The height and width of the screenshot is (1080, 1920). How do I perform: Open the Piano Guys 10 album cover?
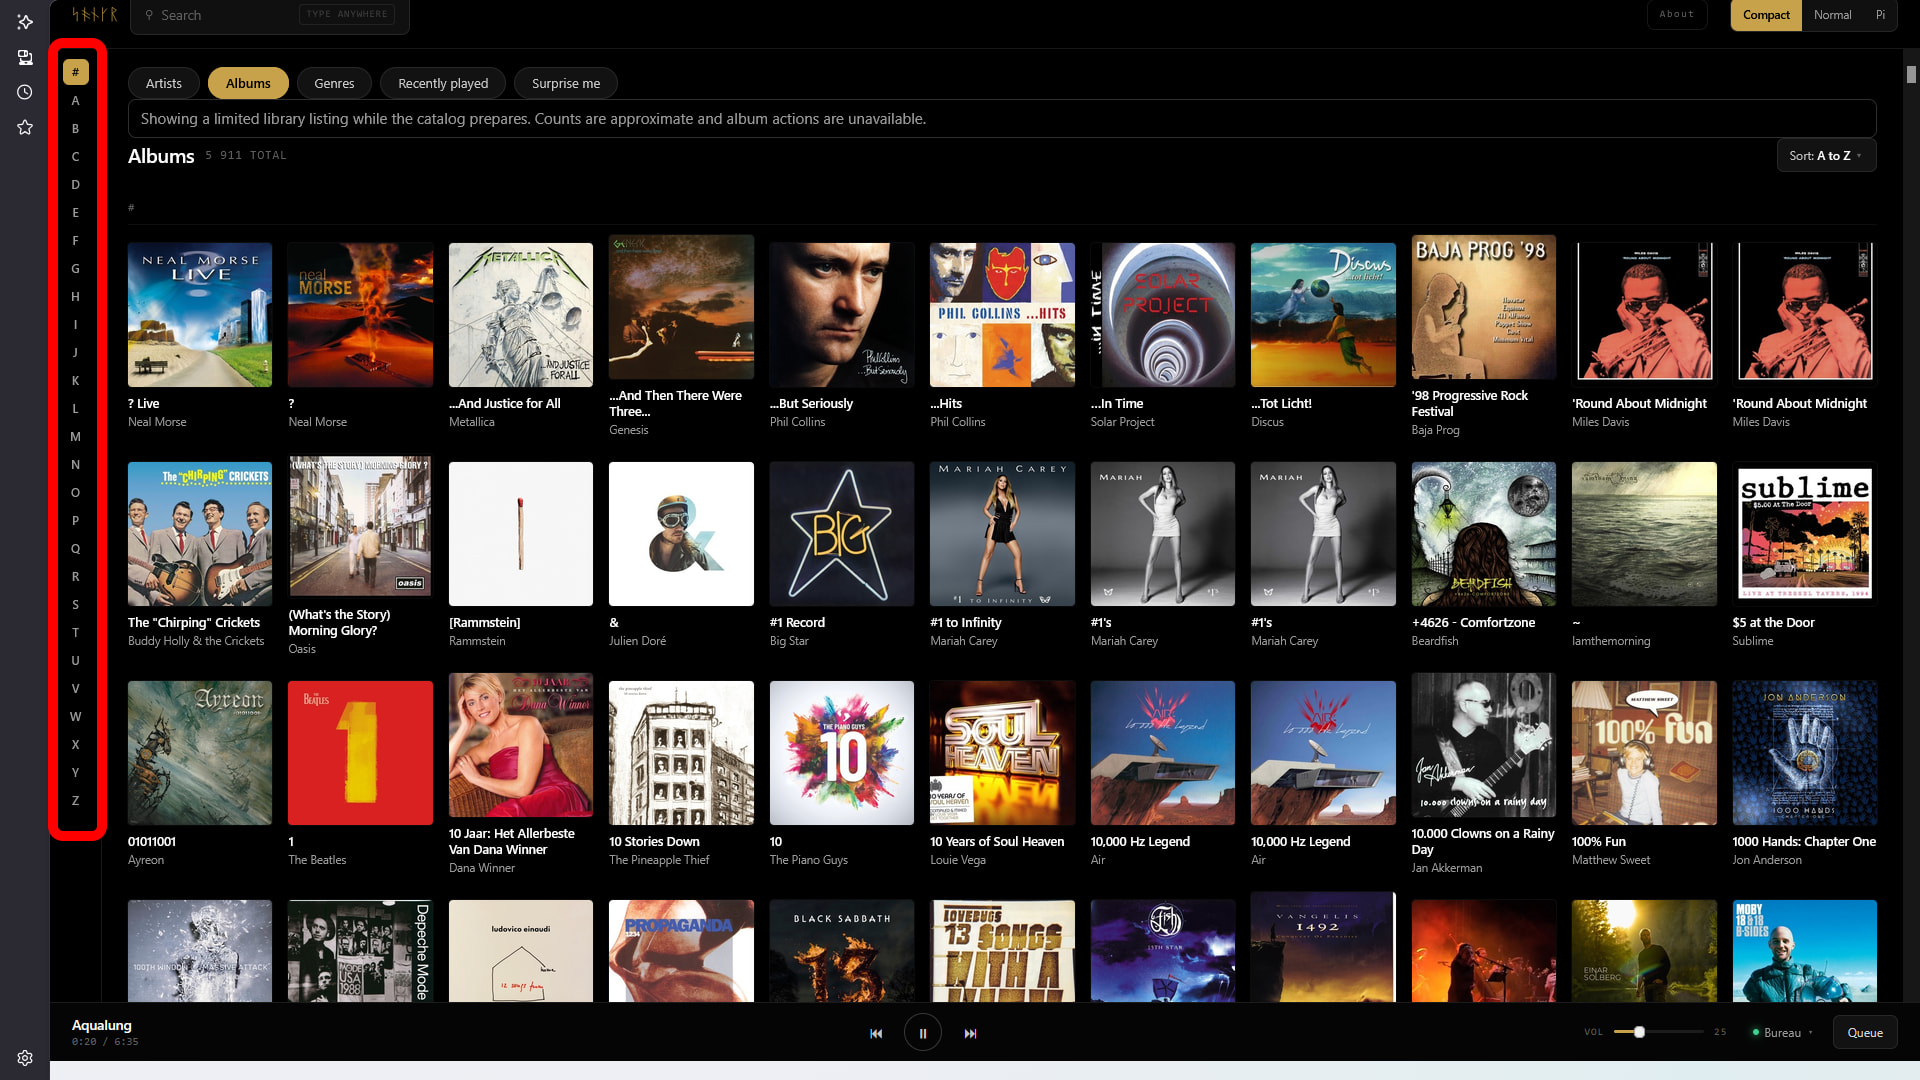tap(842, 753)
